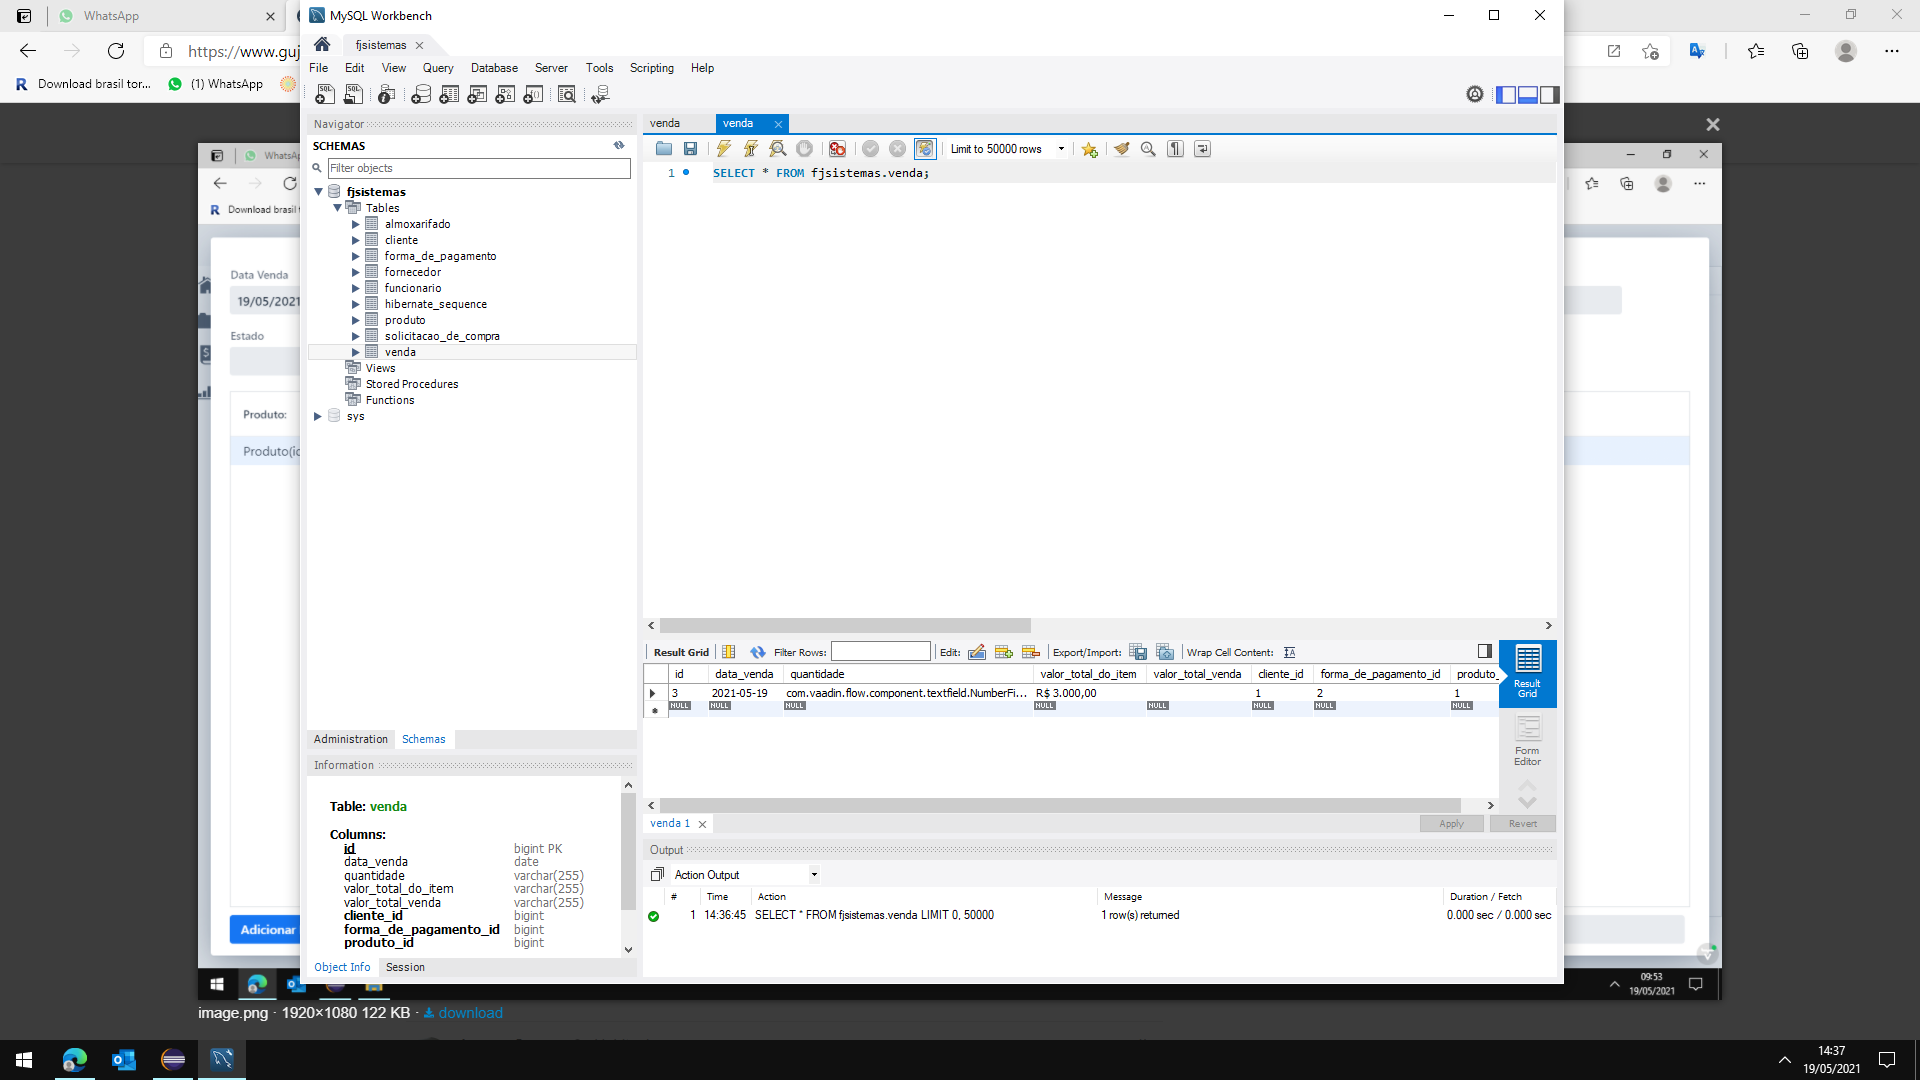
Task: Toggle bottom output panel visibility
Action: tap(1528, 94)
